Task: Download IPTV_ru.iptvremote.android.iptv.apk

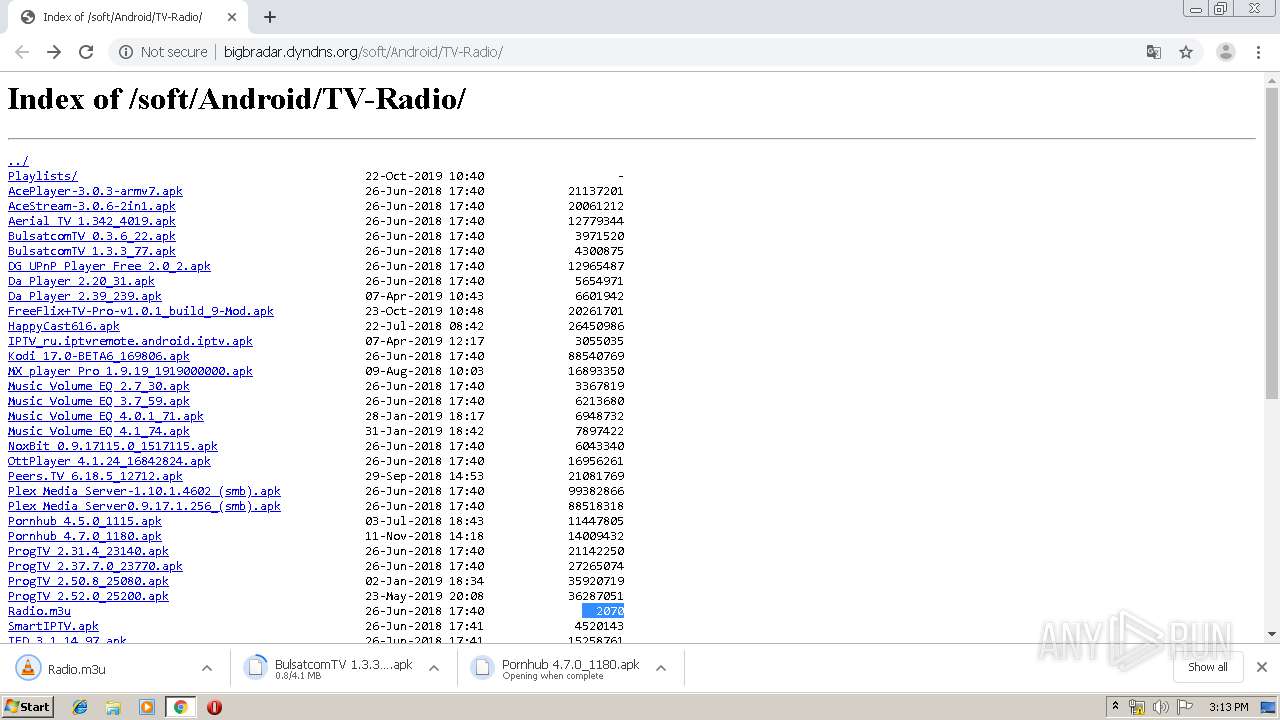Action: 130,341
